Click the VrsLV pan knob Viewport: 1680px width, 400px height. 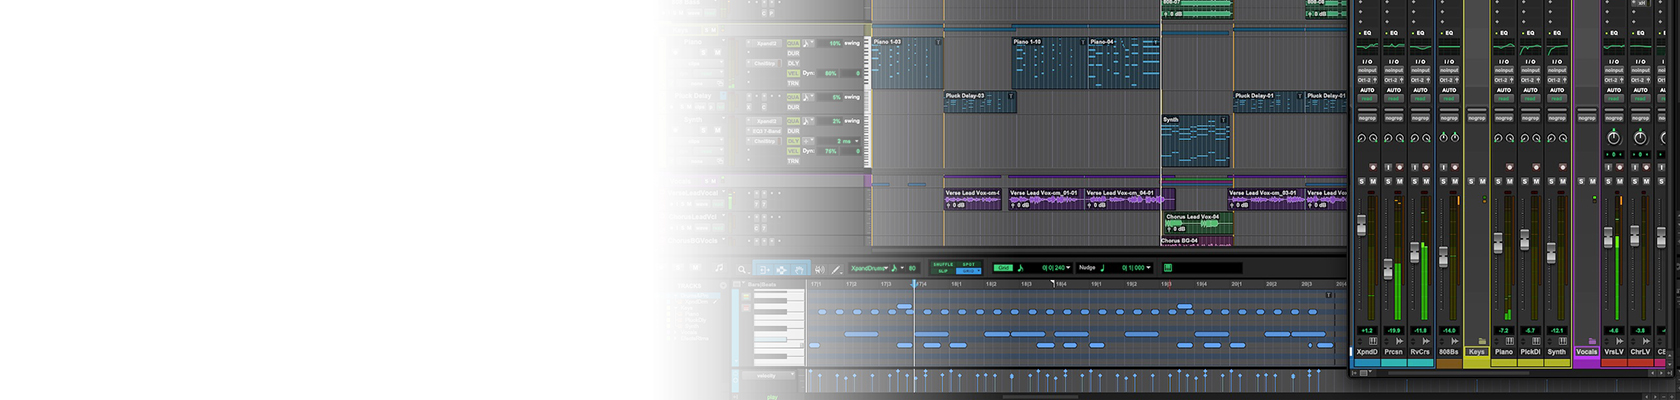pos(1613,138)
